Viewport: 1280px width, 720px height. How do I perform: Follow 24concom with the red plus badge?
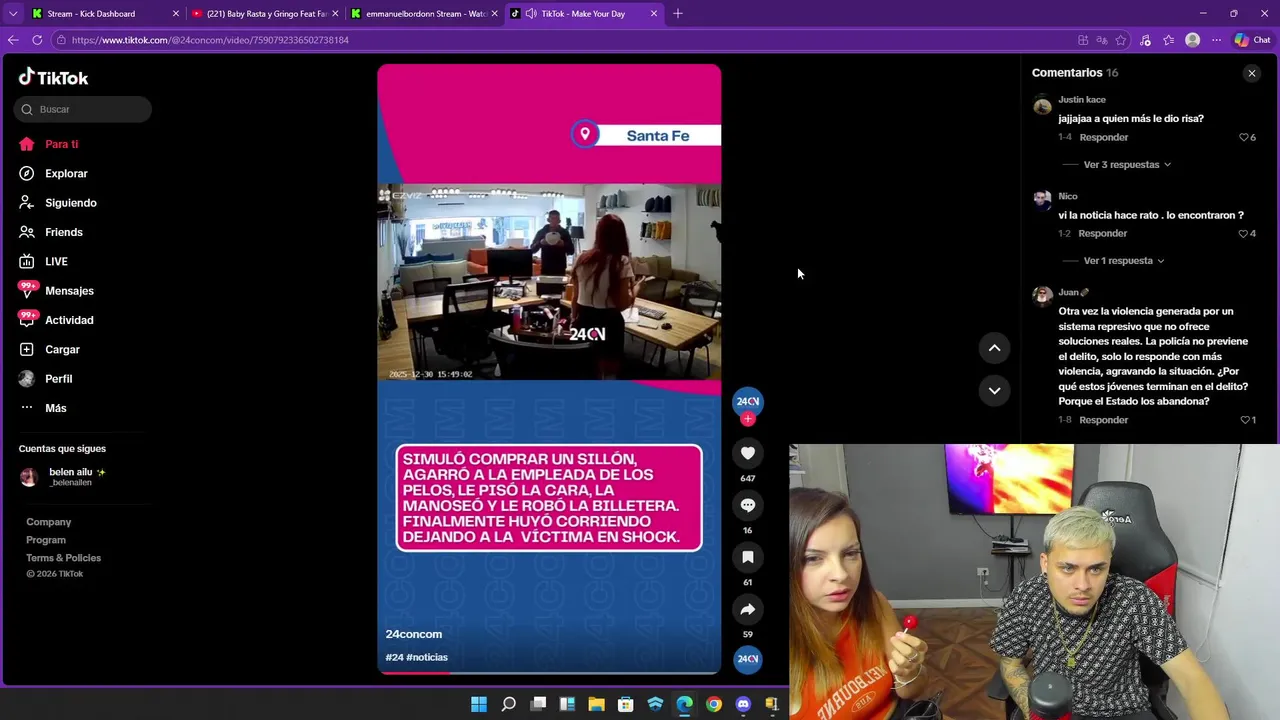click(747, 419)
